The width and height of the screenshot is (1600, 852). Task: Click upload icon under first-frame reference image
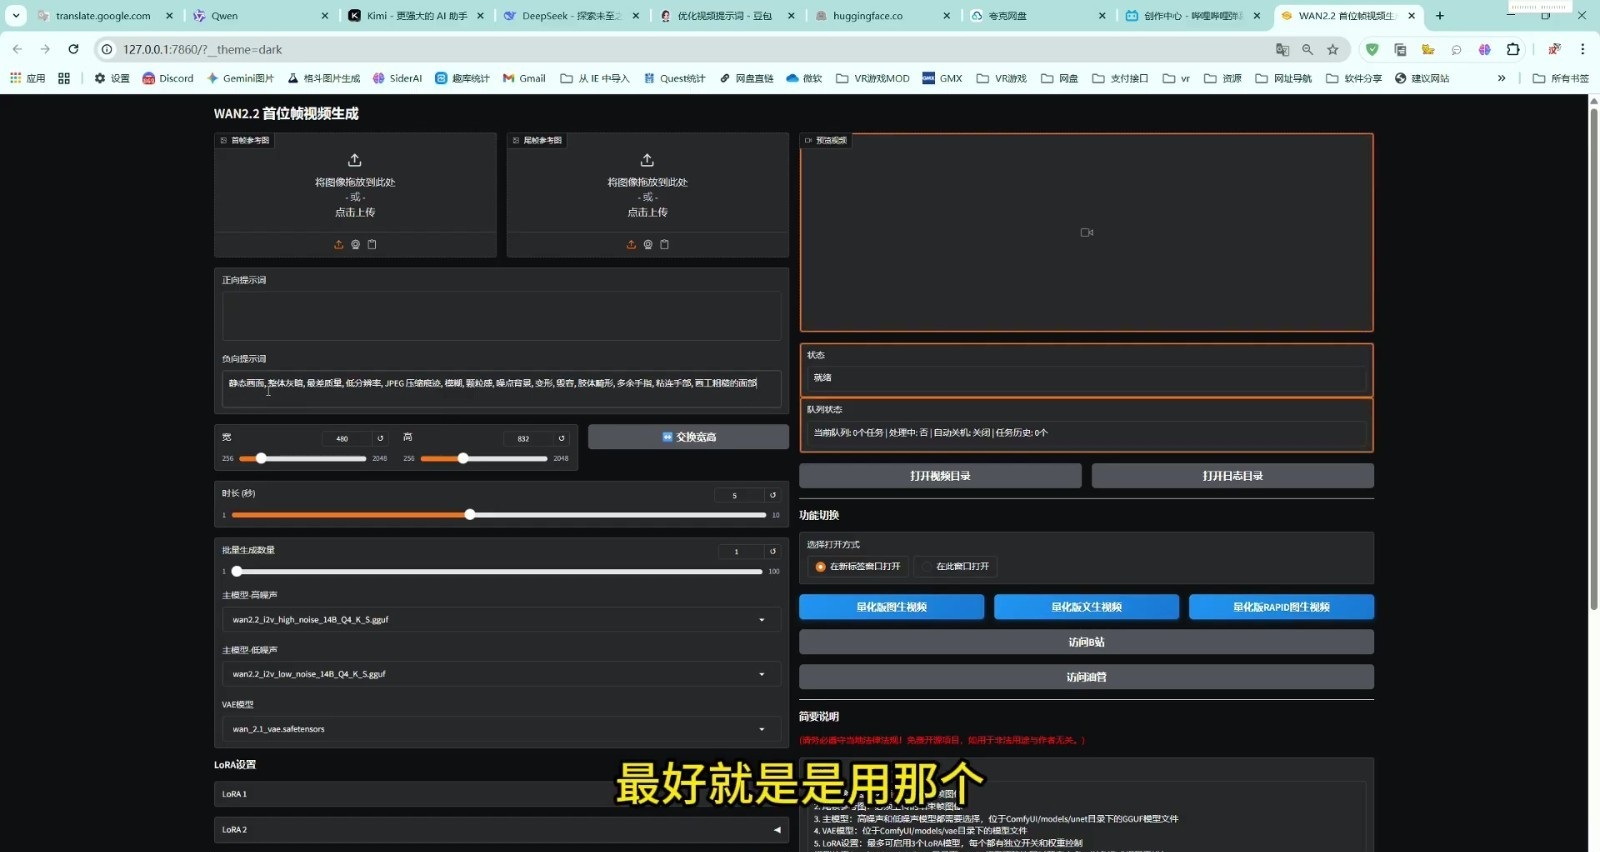(x=338, y=245)
